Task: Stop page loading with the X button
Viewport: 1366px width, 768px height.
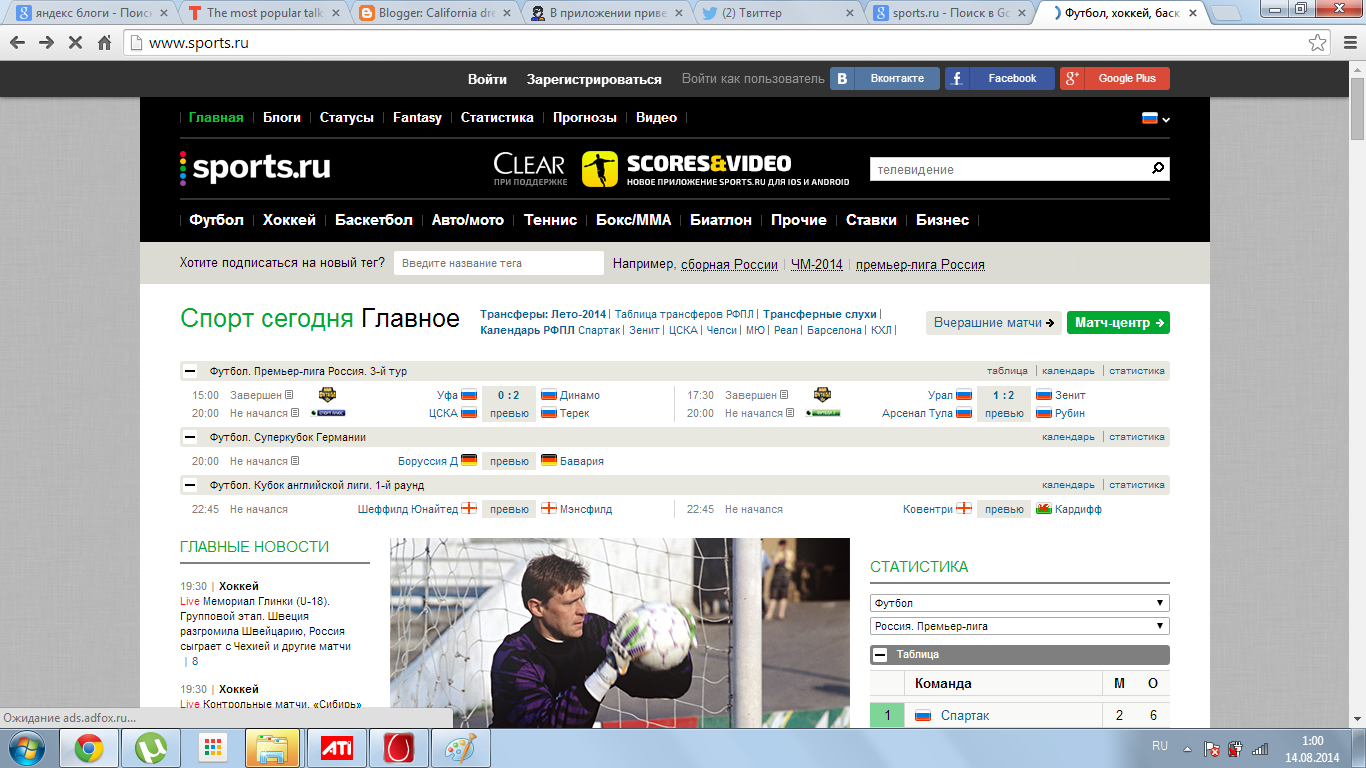Action: pyautogui.click(x=75, y=43)
